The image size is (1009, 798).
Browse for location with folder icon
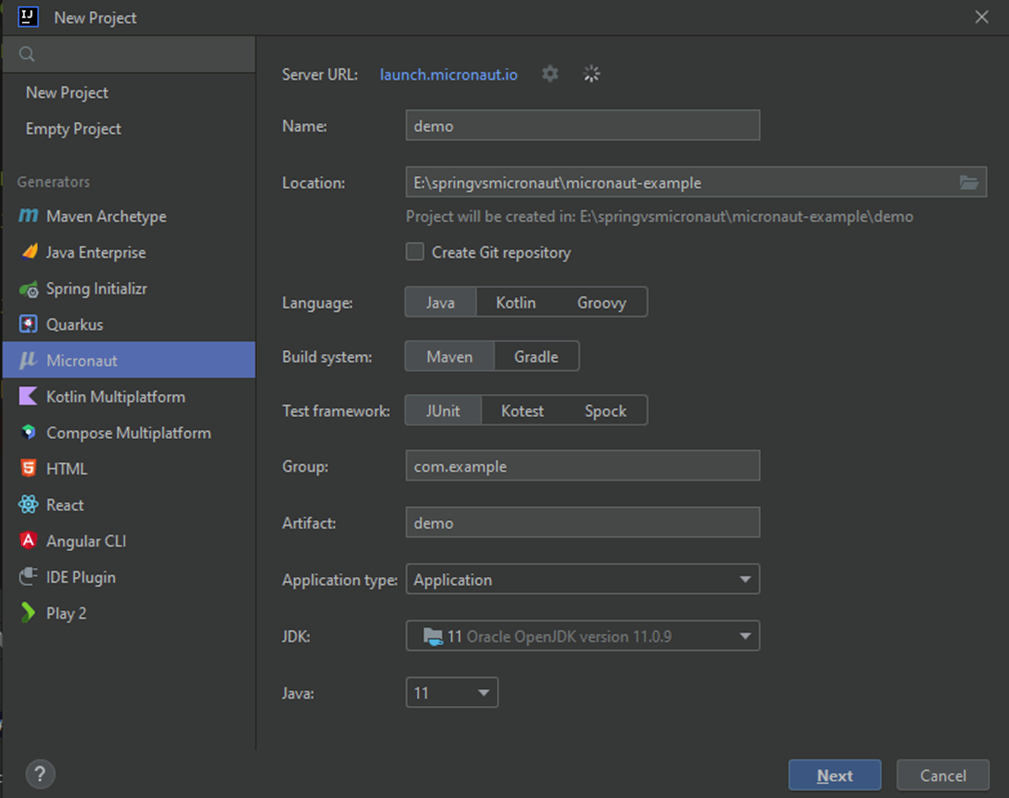[x=969, y=182]
